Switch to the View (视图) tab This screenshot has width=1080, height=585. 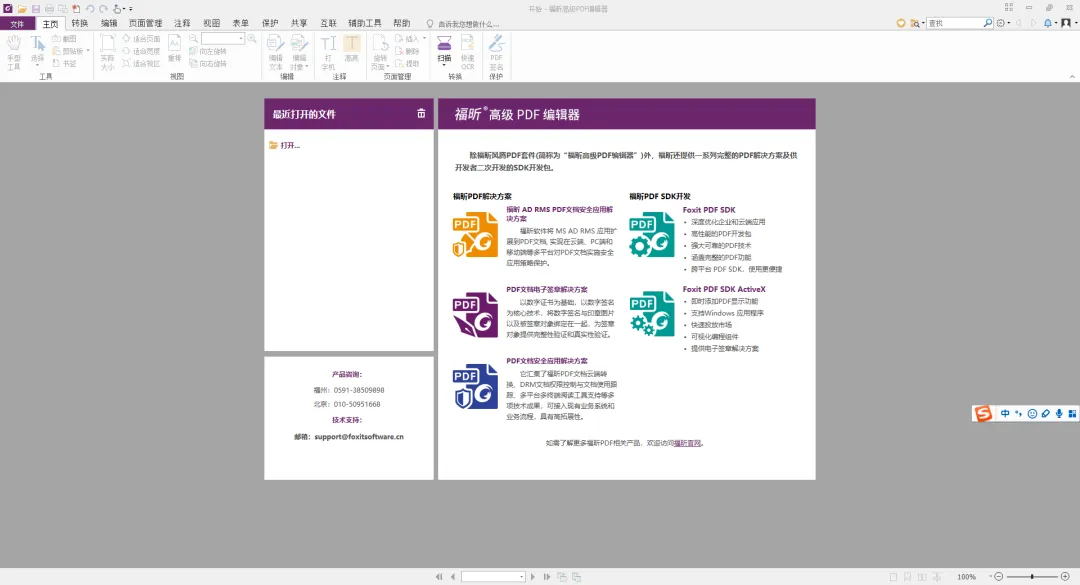(211, 23)
